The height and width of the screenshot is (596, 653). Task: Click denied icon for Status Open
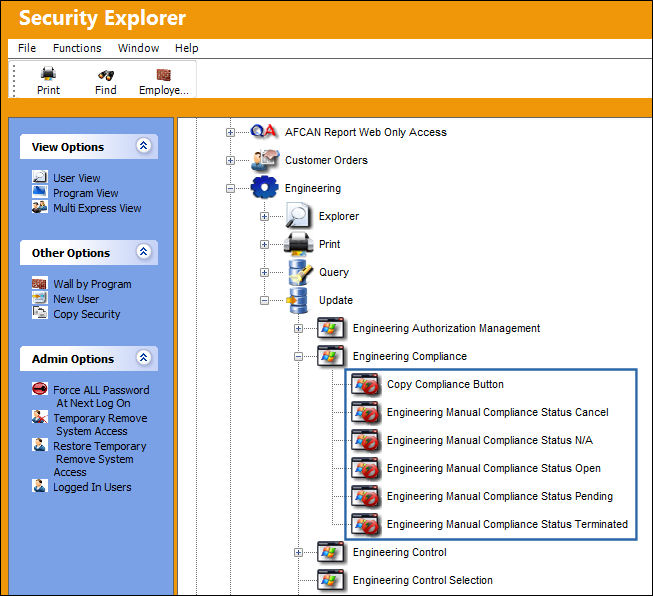tap(365, 468)
